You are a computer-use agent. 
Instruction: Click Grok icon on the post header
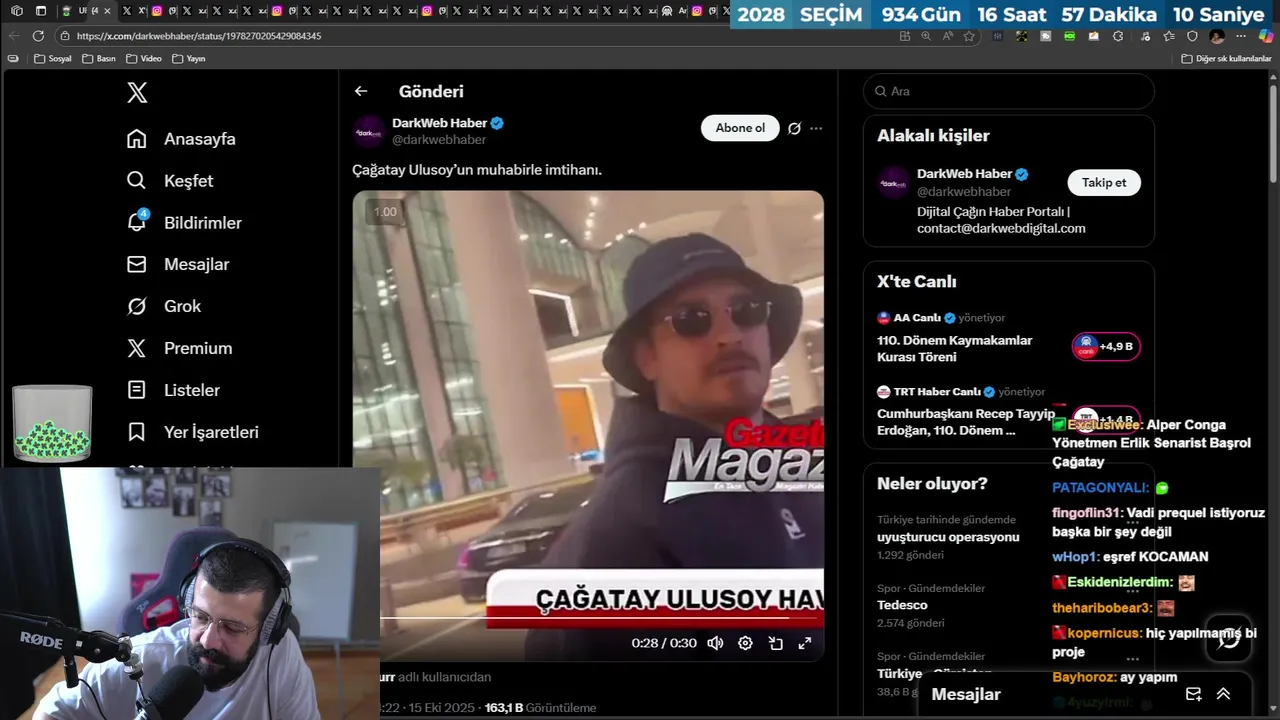tap(794, 128)
